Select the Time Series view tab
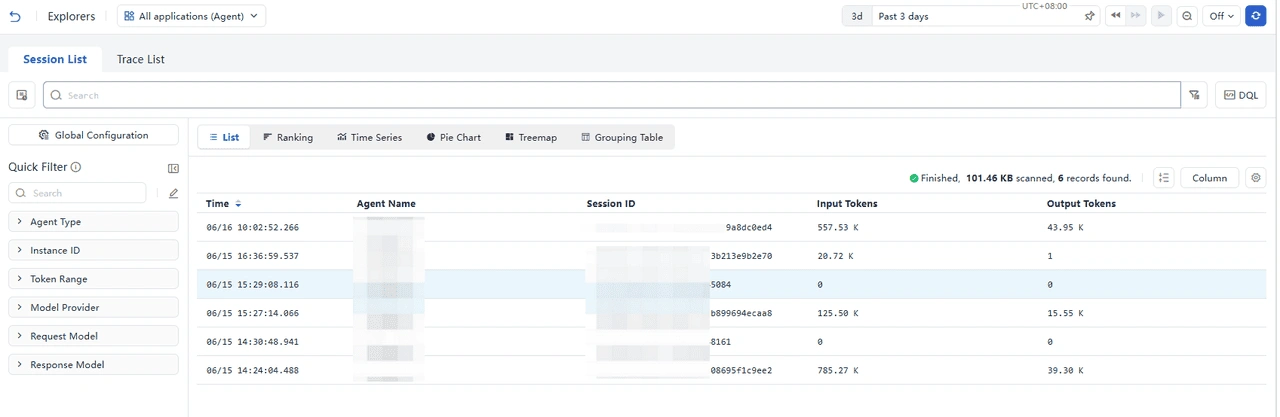This screenshot has width=1280, height=417. [x=369, y=137]
